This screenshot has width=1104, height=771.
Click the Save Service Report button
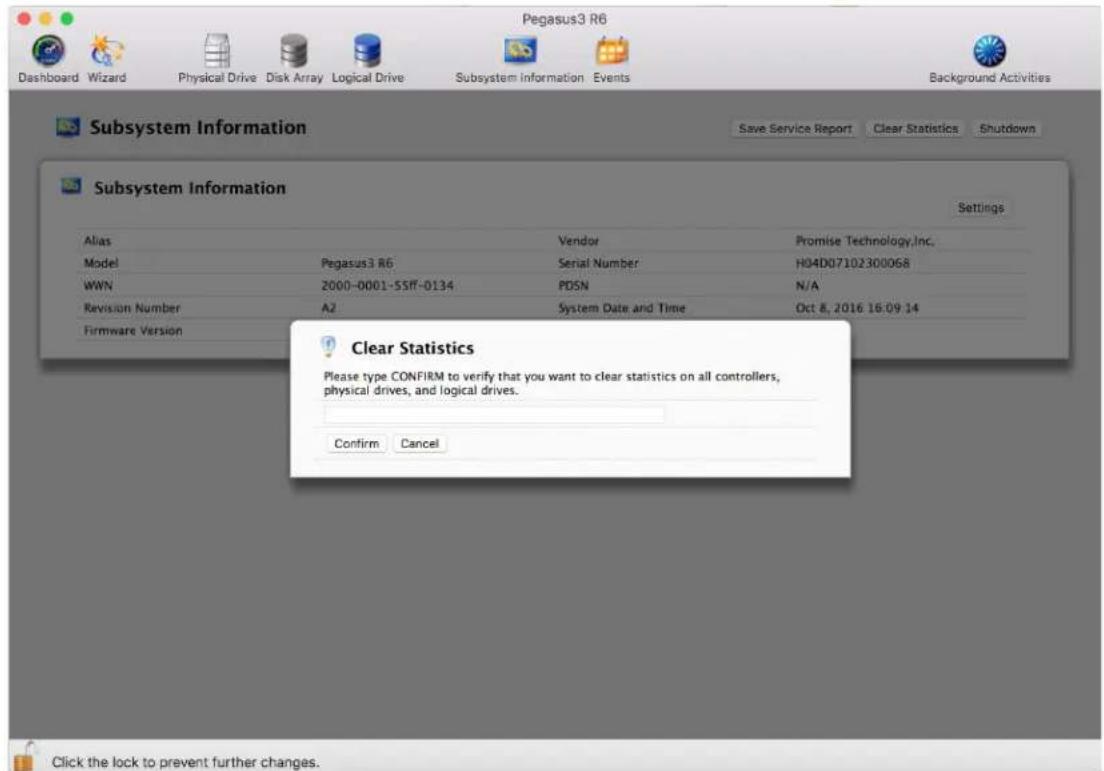point(795,129)
